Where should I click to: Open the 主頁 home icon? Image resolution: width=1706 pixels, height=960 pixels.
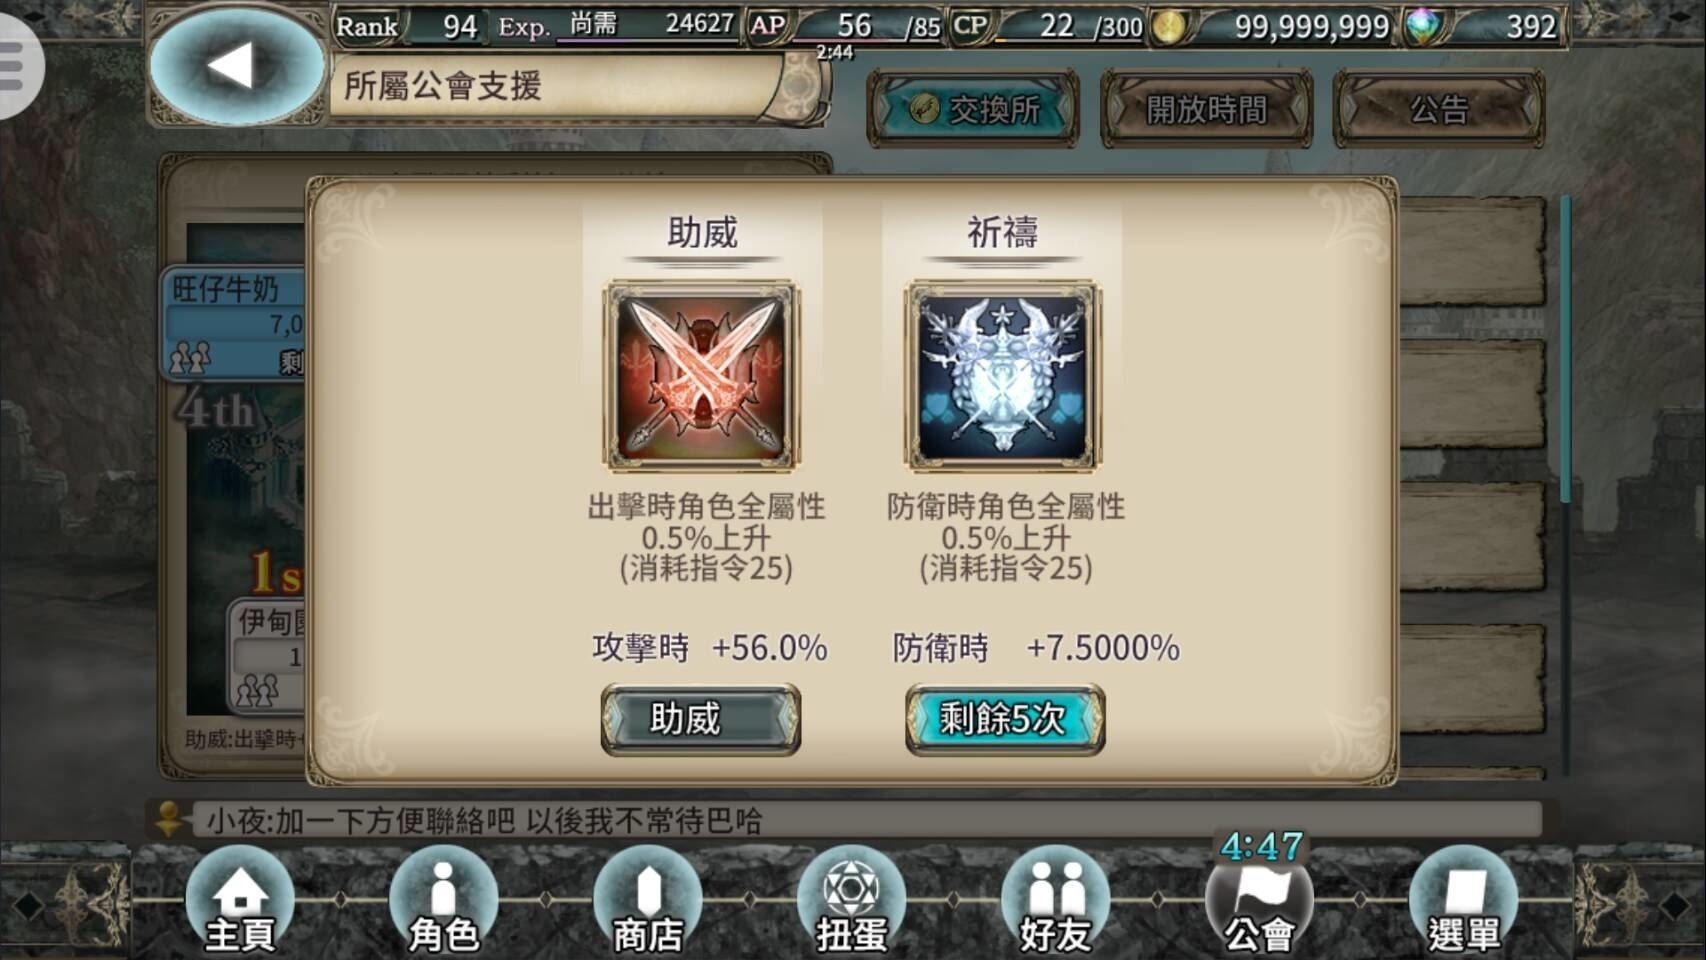(x=240, y=899)
